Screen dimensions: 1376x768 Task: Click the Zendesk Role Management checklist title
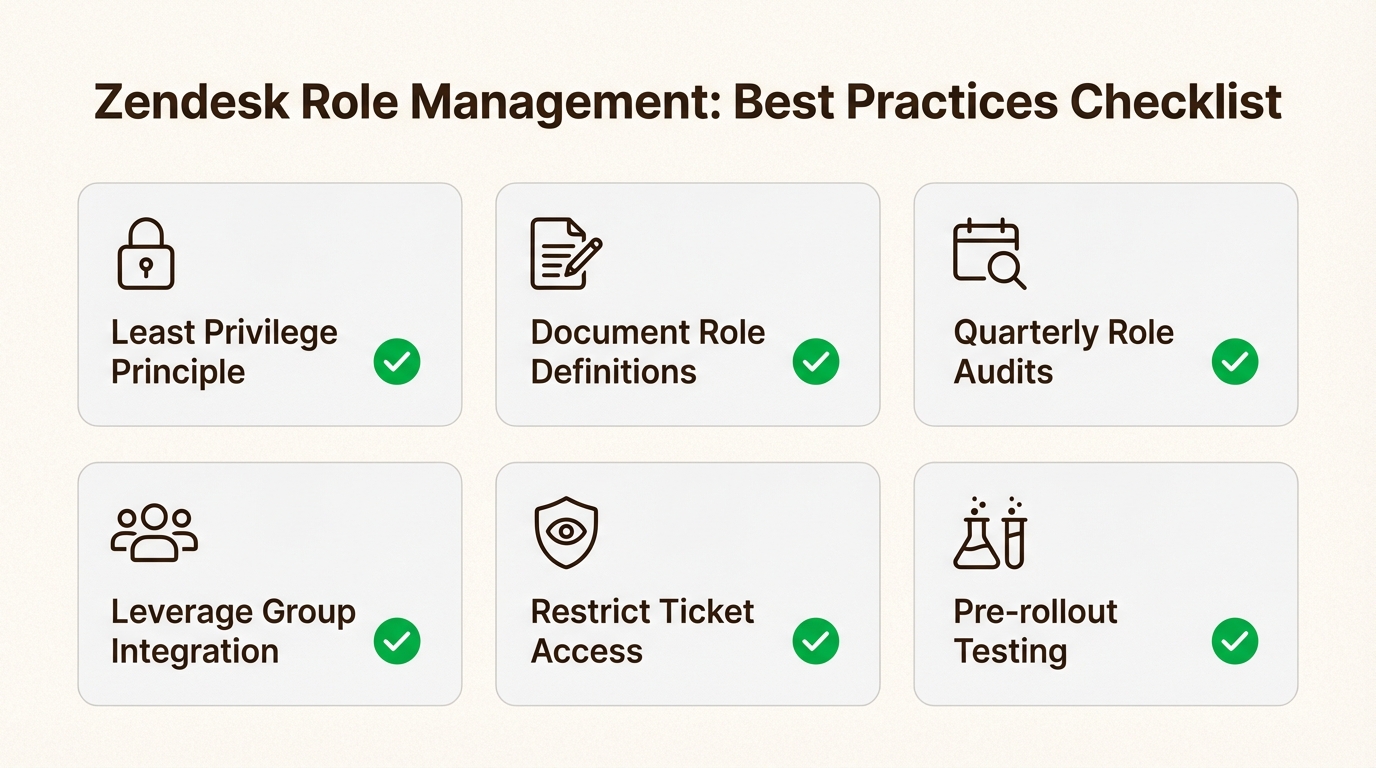coord(688,103)
